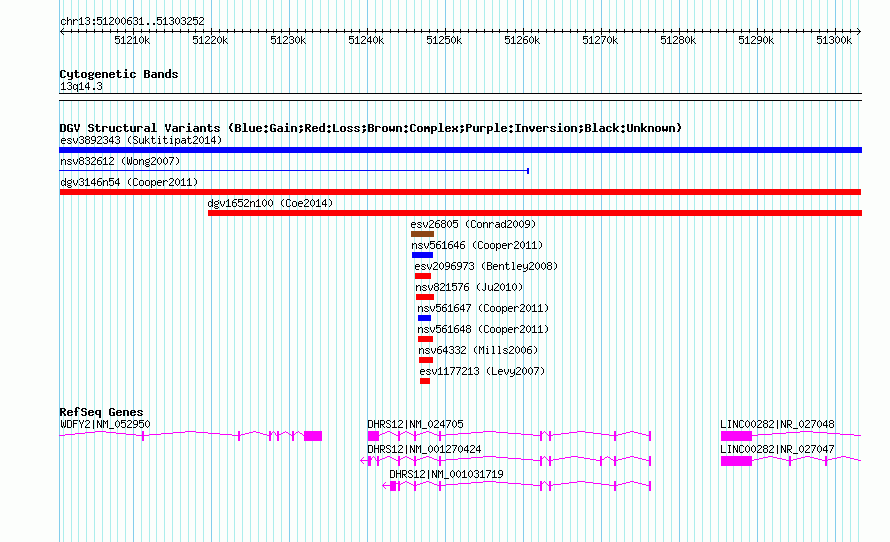The height and width of the screenshot is (542, 890).
Task: Click the Cytogenetic Bands track title
Action: (119, 74)
